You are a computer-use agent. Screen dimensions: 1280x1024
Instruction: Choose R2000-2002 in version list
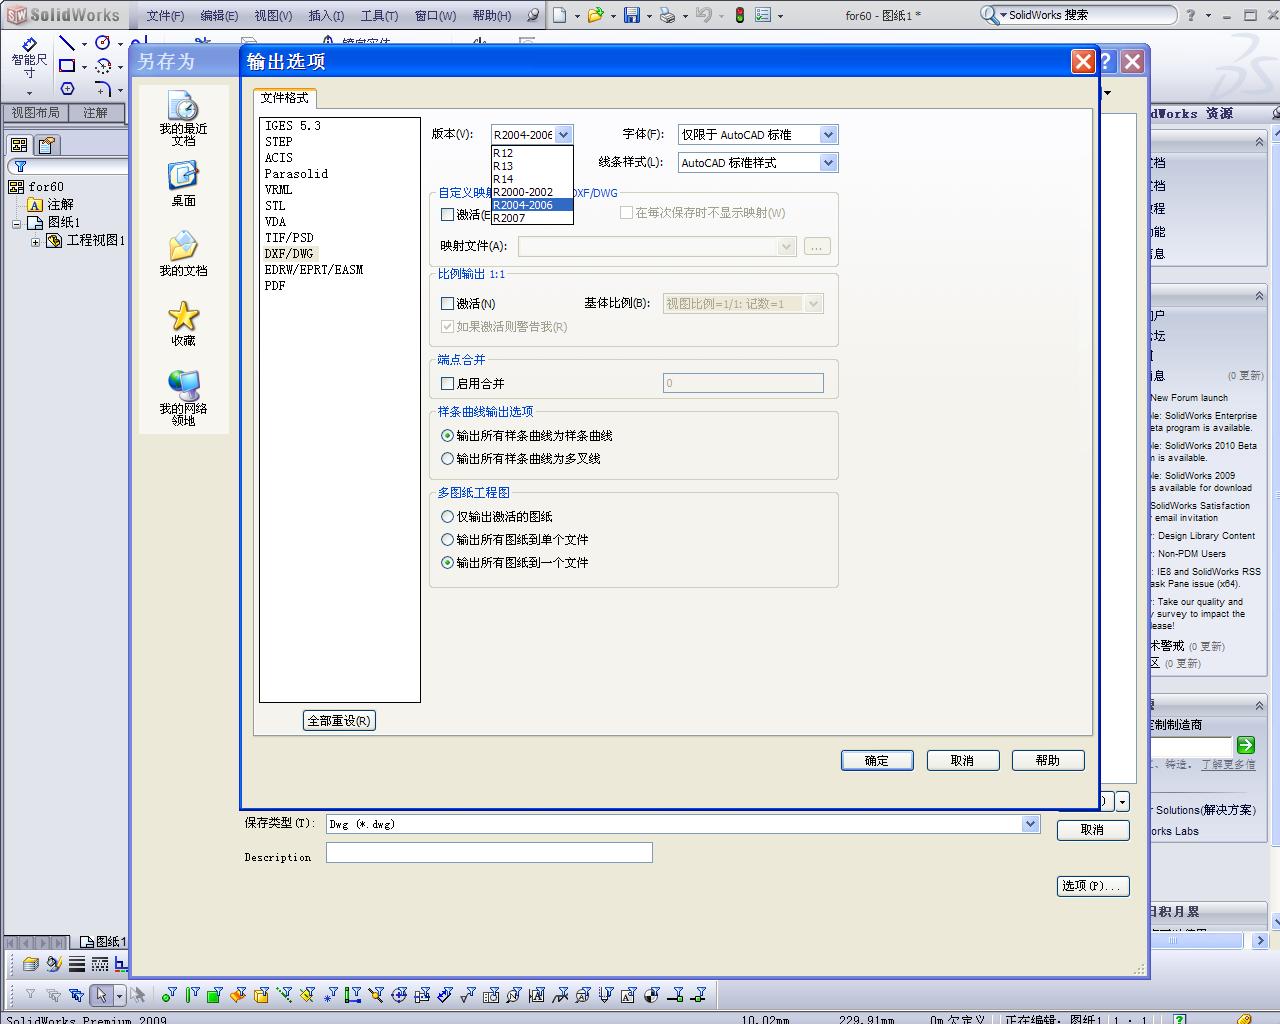pyautogui.click(x=532, y=192)
